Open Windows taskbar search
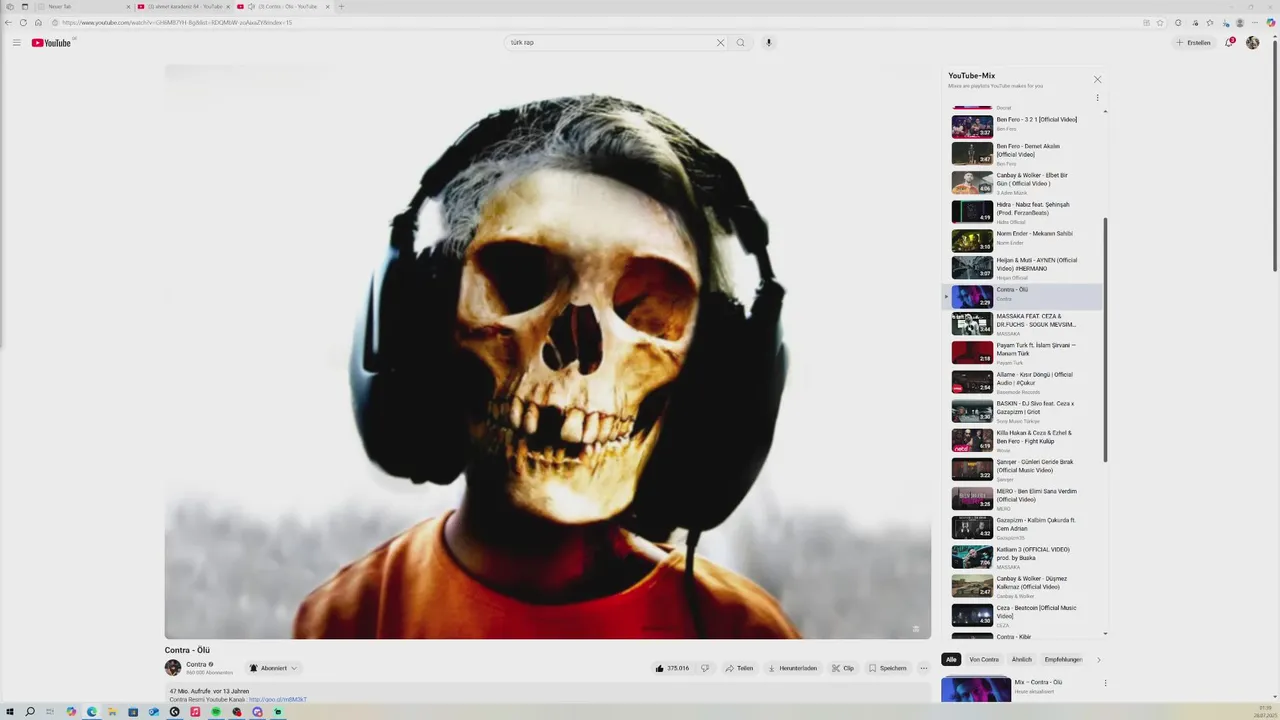 (30, 712)
